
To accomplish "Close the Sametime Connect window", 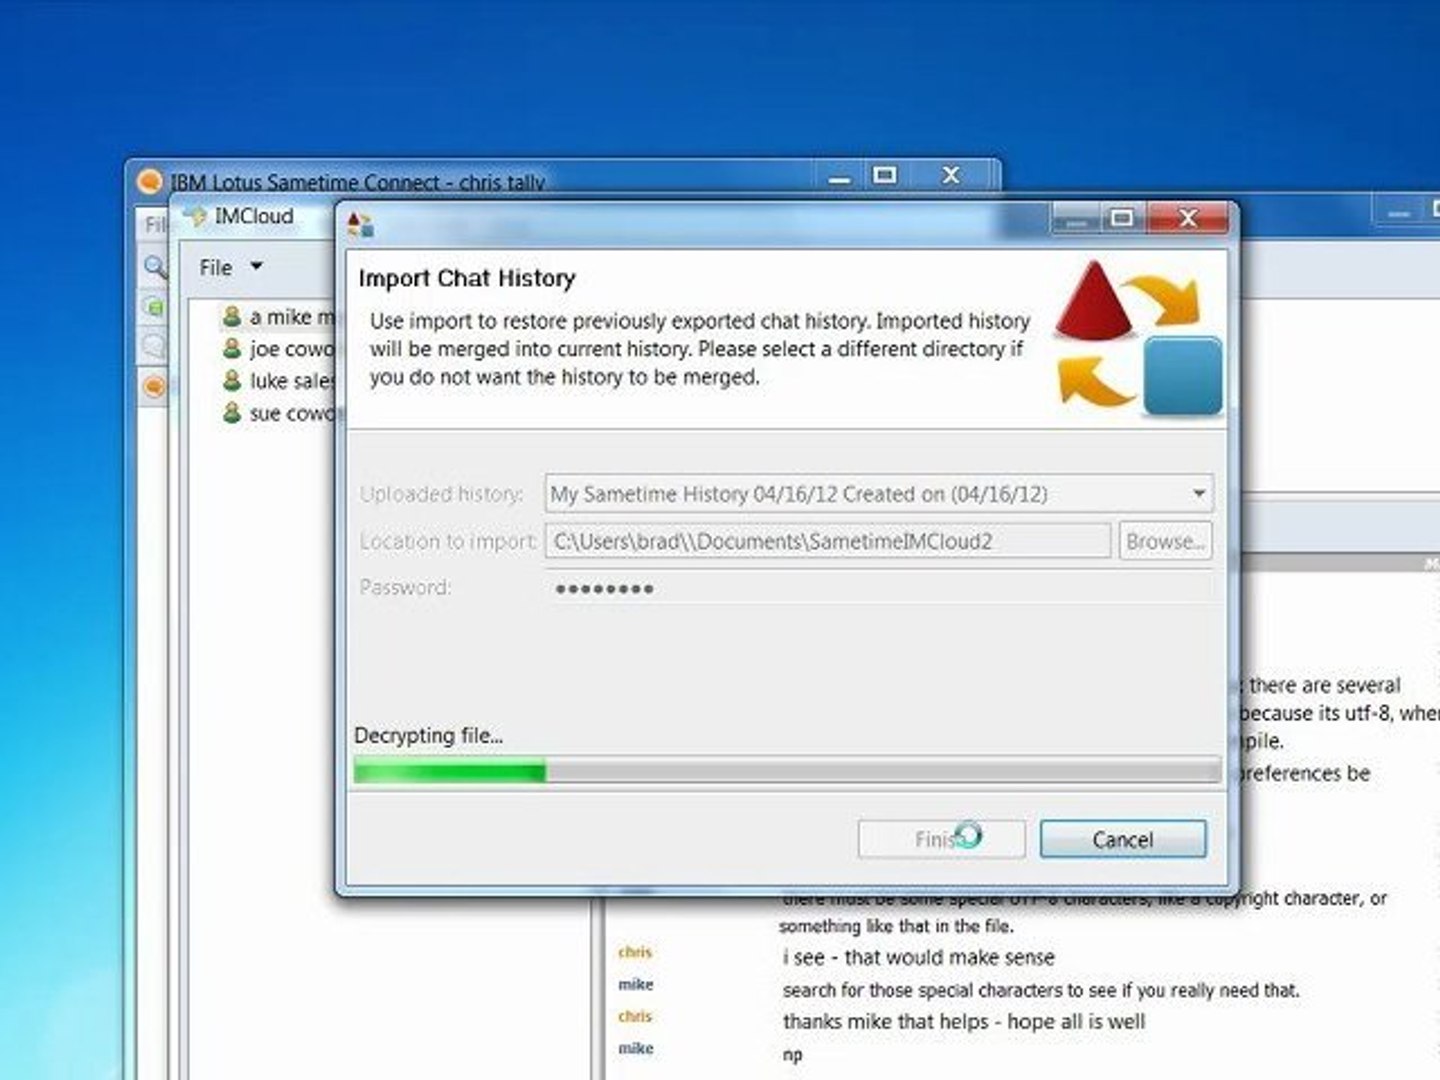I will click(x=951, y=176).
